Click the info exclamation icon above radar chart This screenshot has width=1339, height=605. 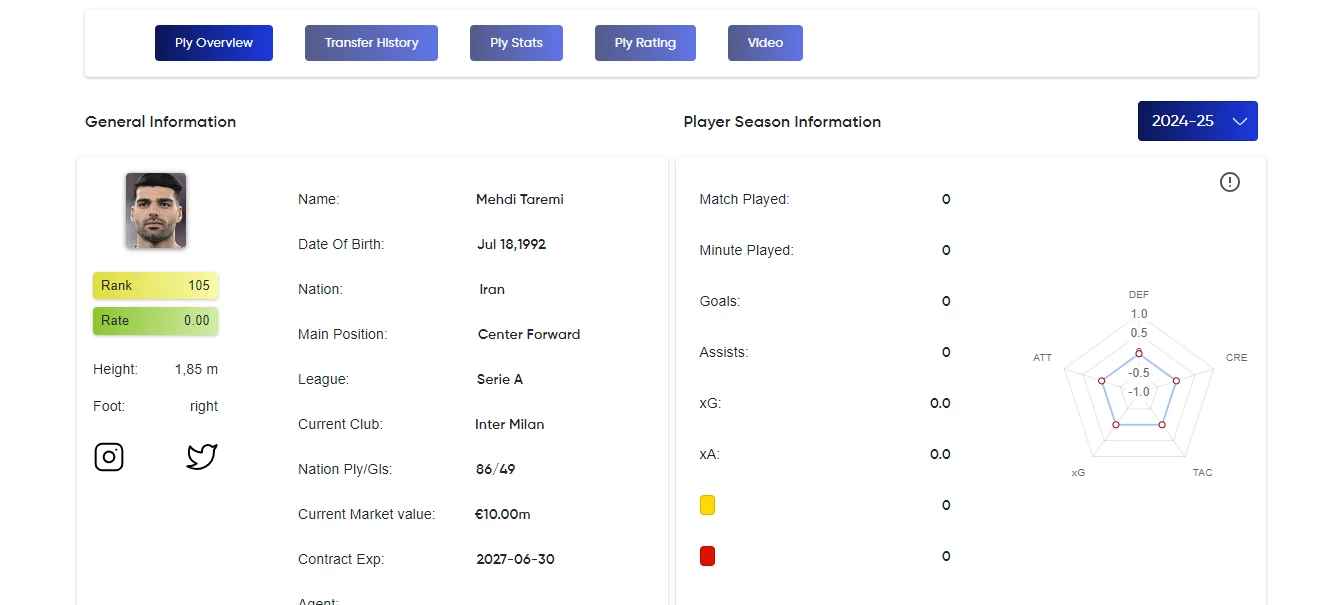point(1230,182)
